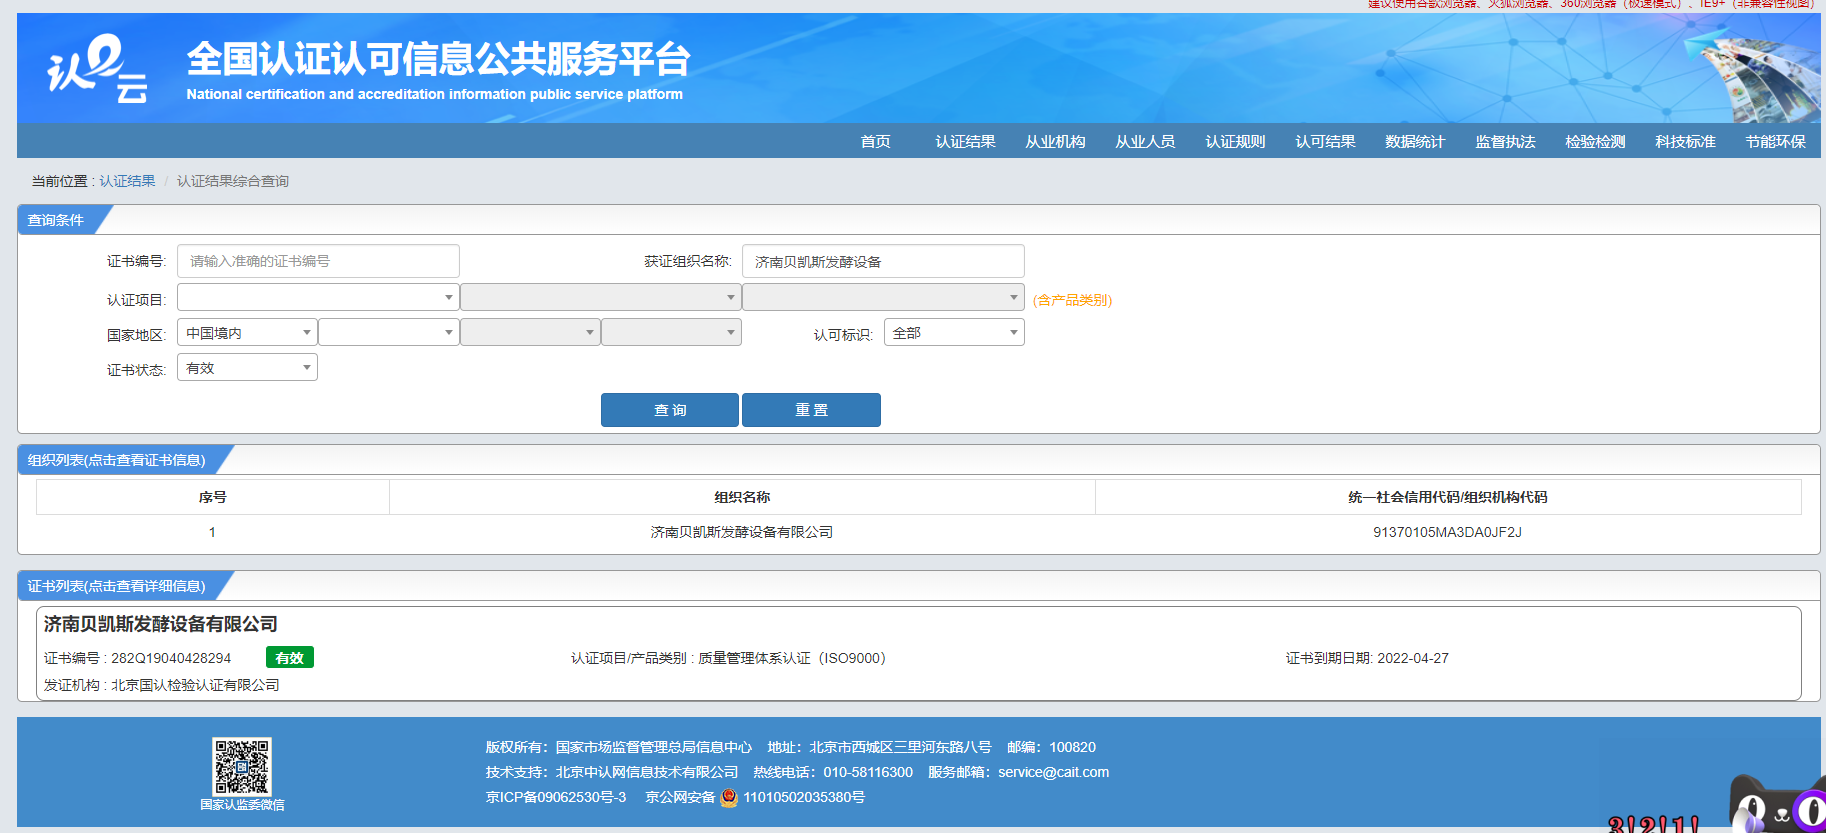
Task: Click the 认证结果 breadcrumb link
Action: coord(127,181)
